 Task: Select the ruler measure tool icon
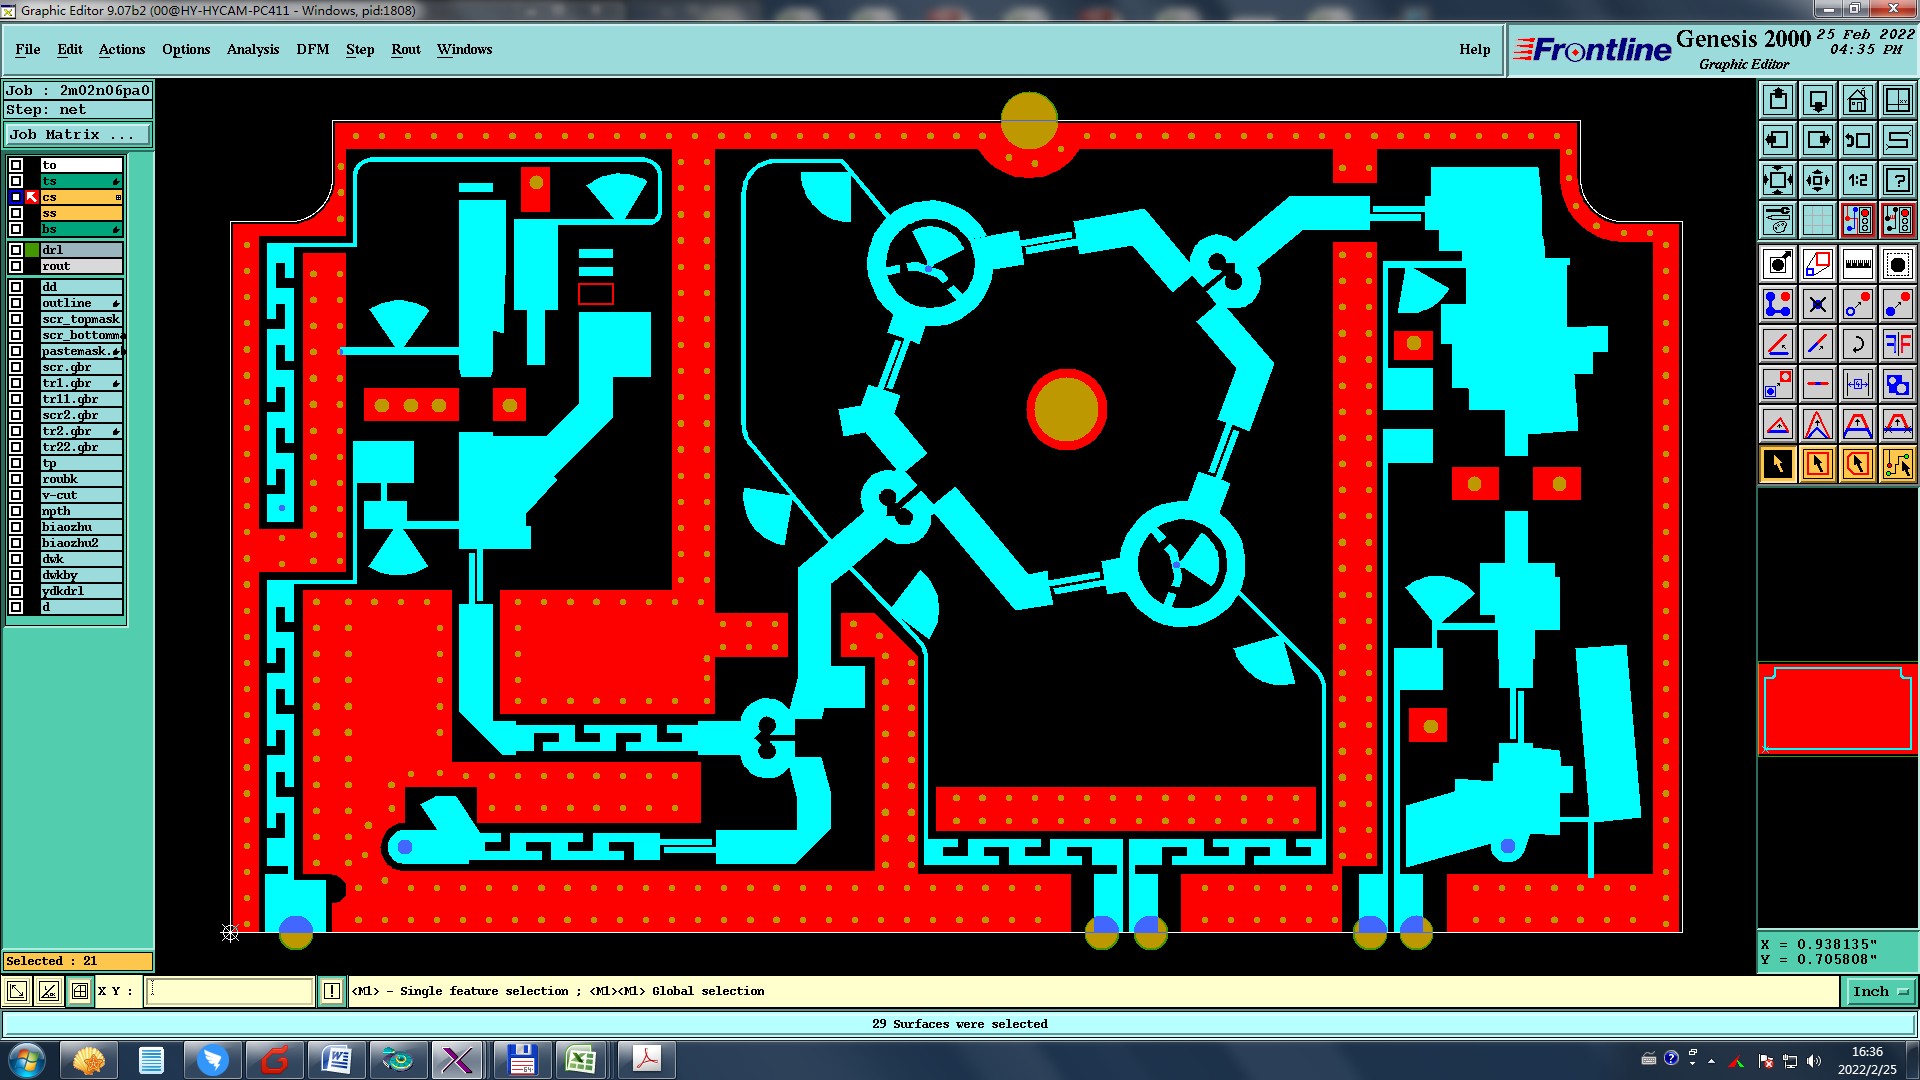1857,265
